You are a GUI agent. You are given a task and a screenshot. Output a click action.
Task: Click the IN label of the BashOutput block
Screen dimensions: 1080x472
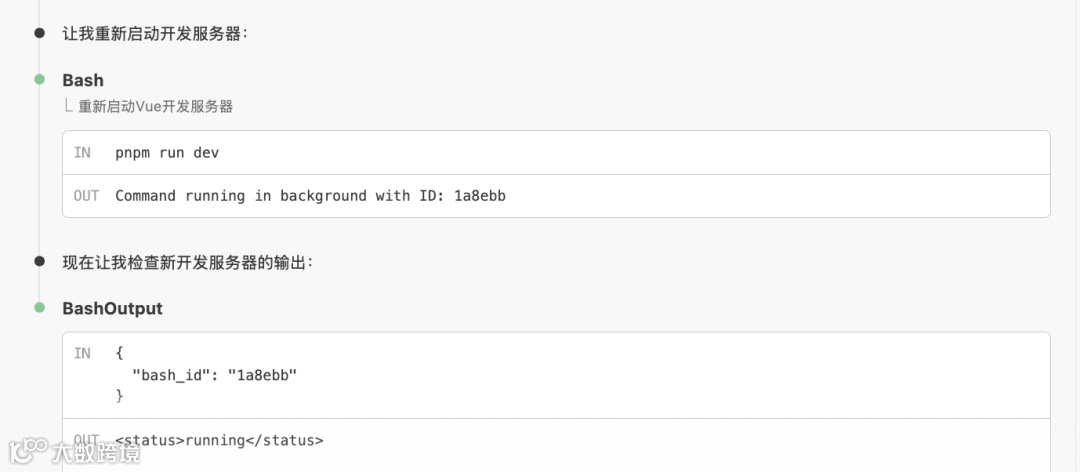click(82, 353)
